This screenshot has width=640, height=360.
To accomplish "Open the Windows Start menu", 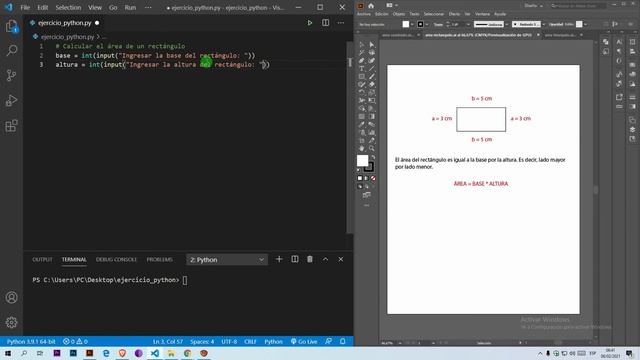I will pyautogui.click(x=7, y=353).
